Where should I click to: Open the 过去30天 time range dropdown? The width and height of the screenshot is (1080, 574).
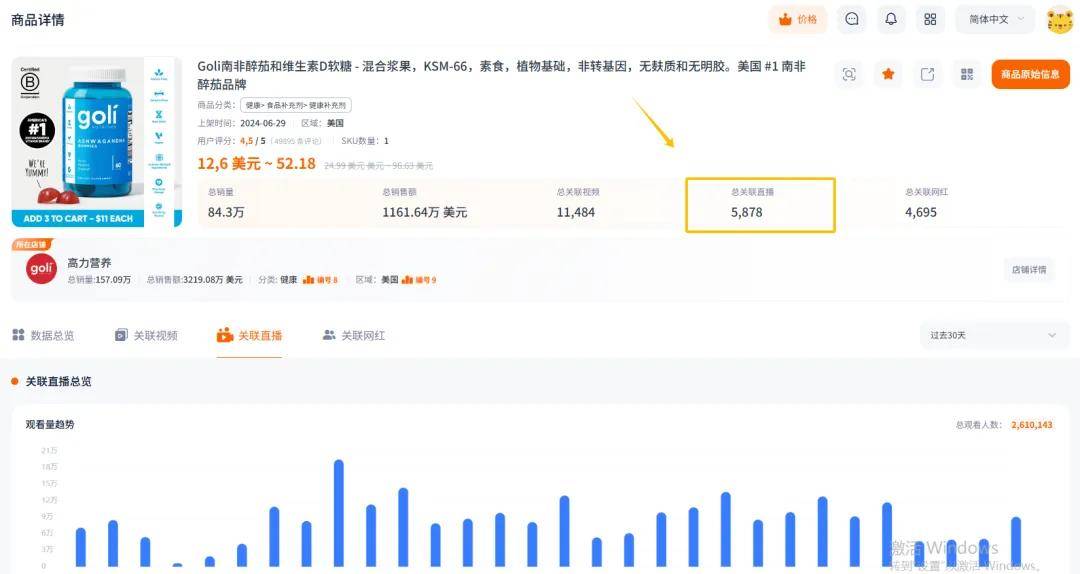coord(993,336)
